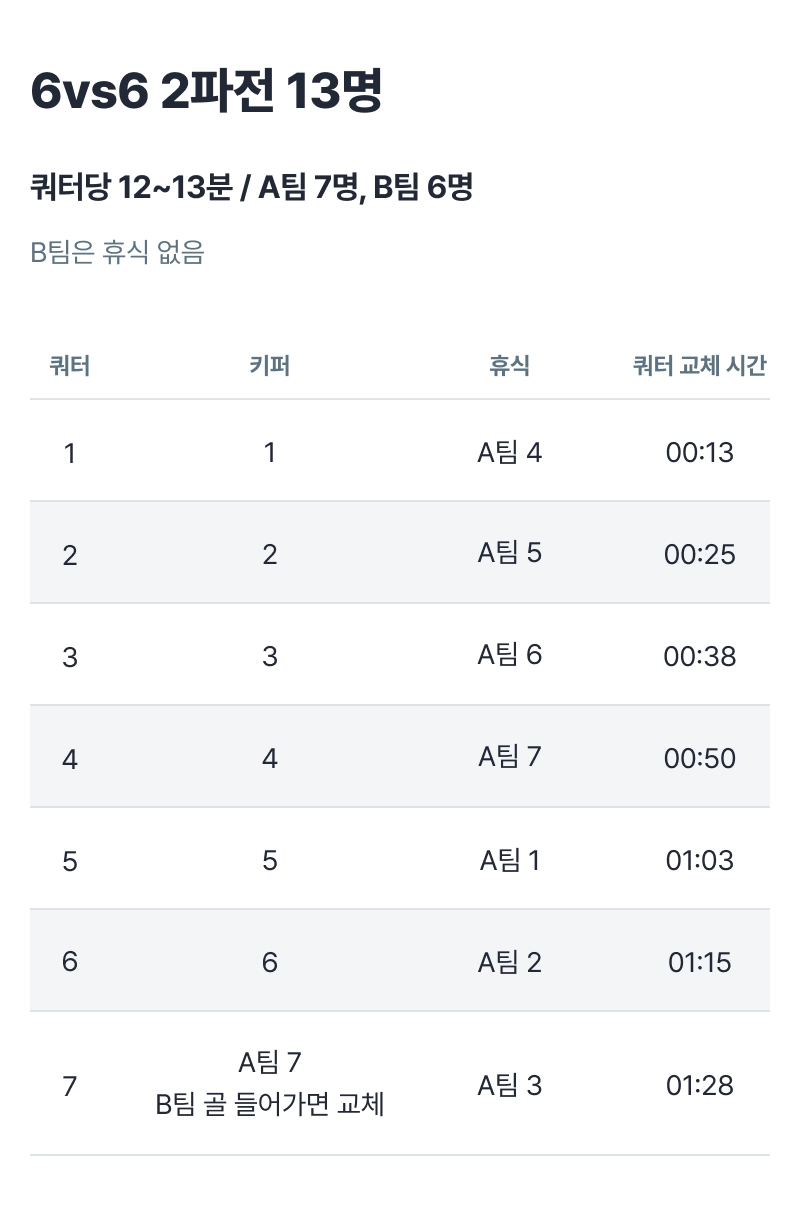Click the "00:13" quarter change time

[699, 453]
